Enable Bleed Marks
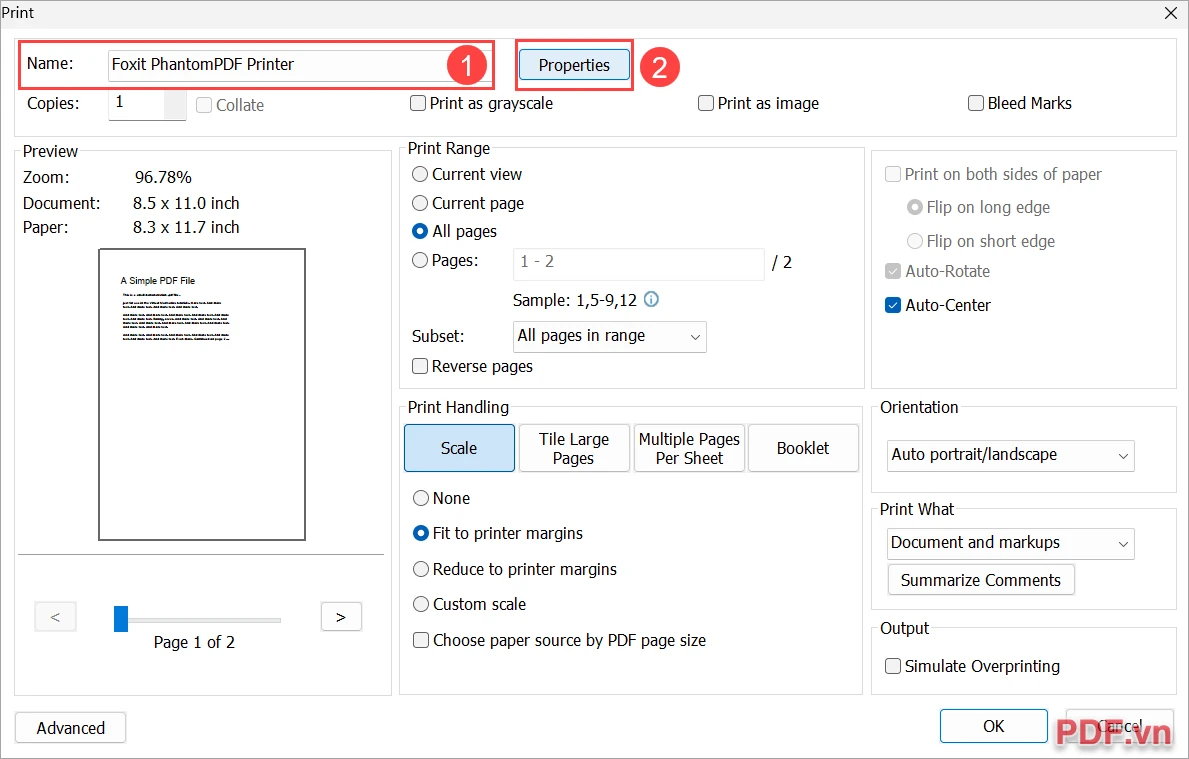The width and height of the screenshot is (1189, 759). point(1020,103)
